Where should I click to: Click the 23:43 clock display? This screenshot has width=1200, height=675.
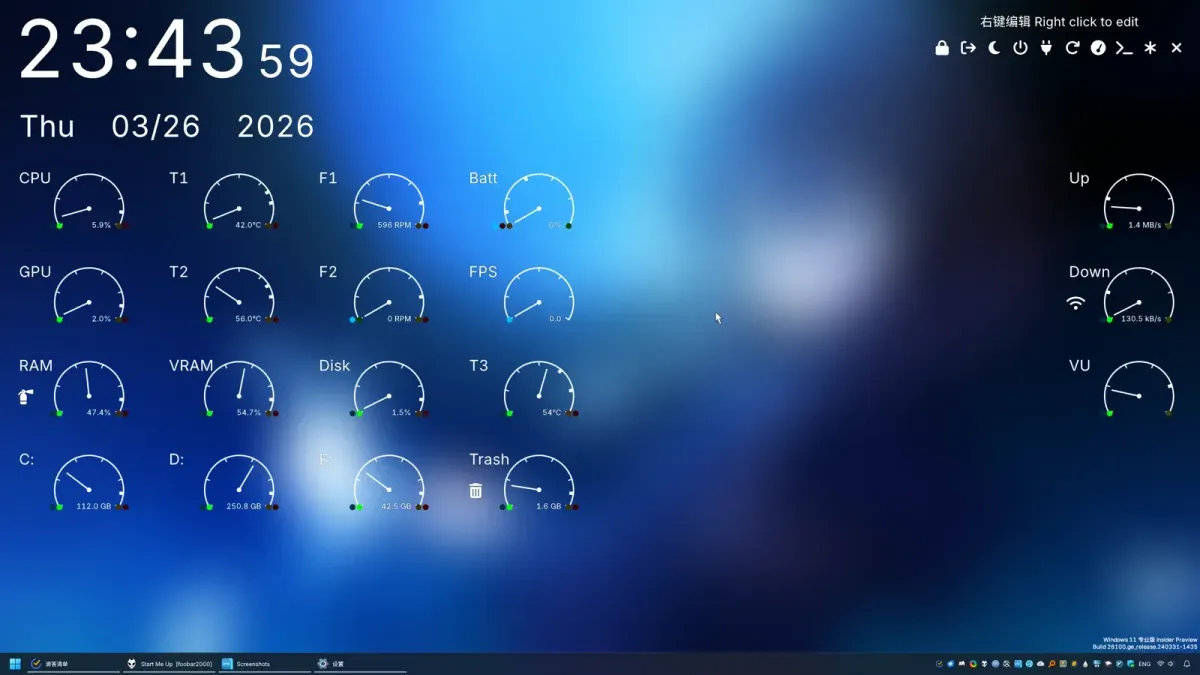[x=133, y=50]
